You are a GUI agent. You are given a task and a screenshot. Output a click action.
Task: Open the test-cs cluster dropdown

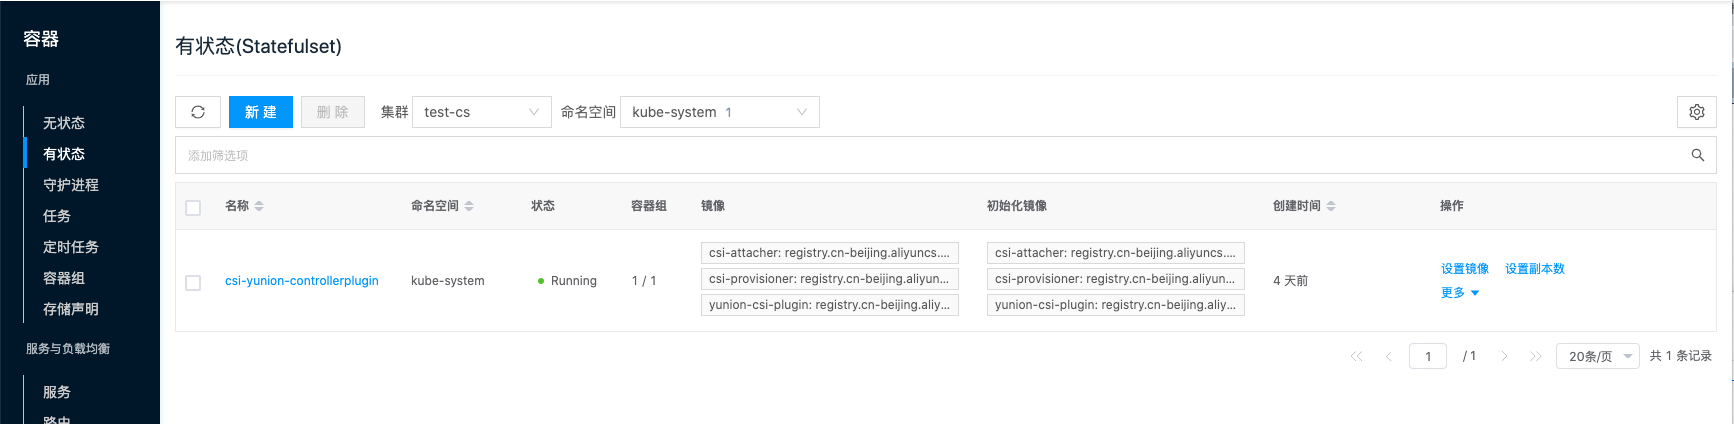coord(481,112)
